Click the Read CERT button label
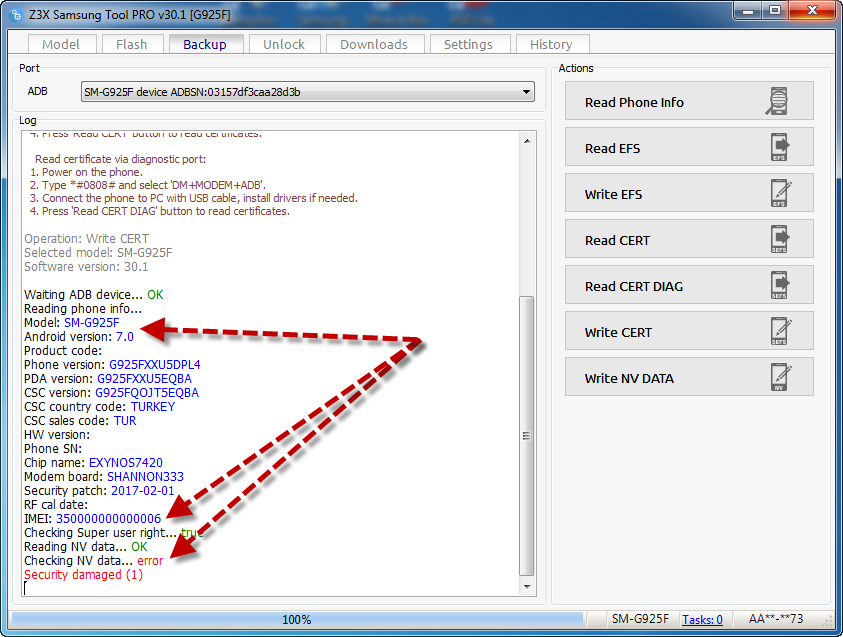The image size is (843, 637). point(617,240)
